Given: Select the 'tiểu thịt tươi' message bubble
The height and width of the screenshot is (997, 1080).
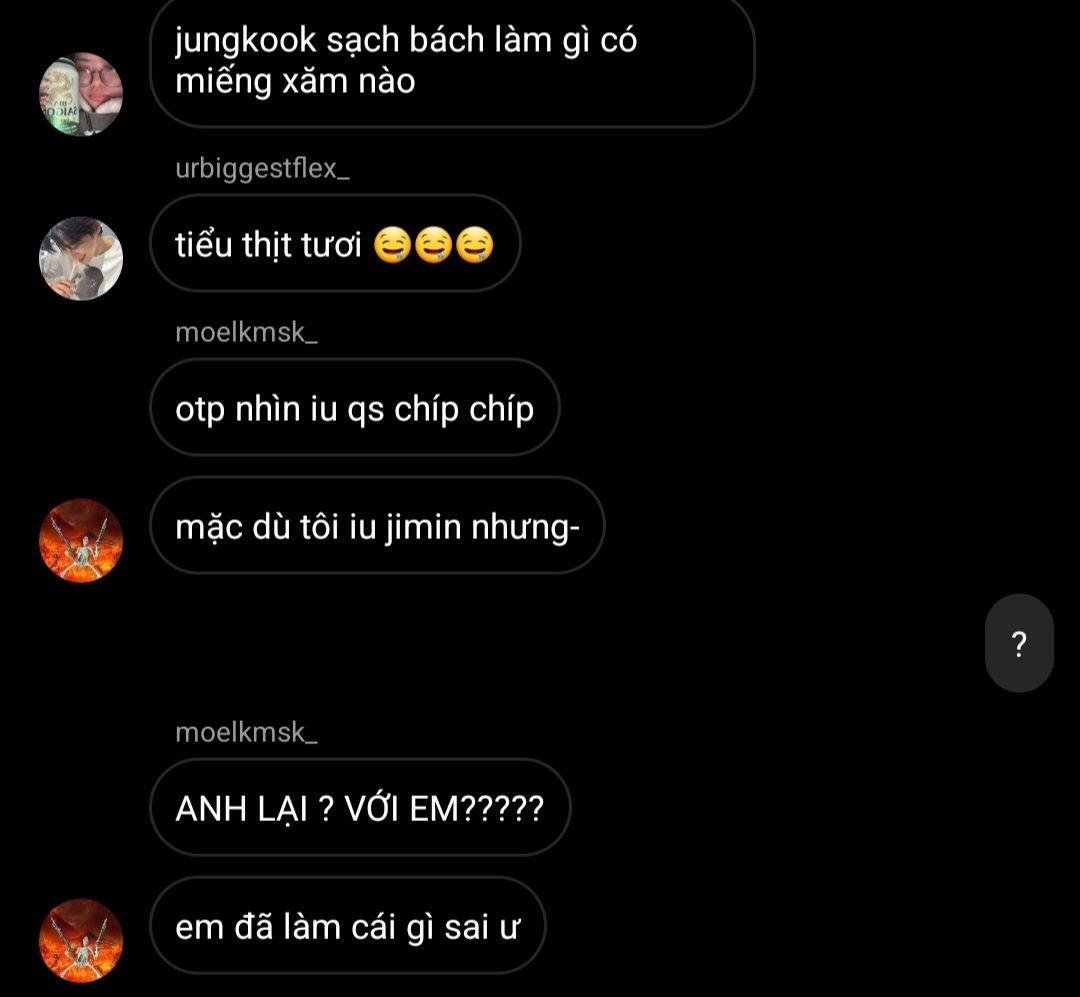Looking at the screenshot, I should tap(335, 243).
